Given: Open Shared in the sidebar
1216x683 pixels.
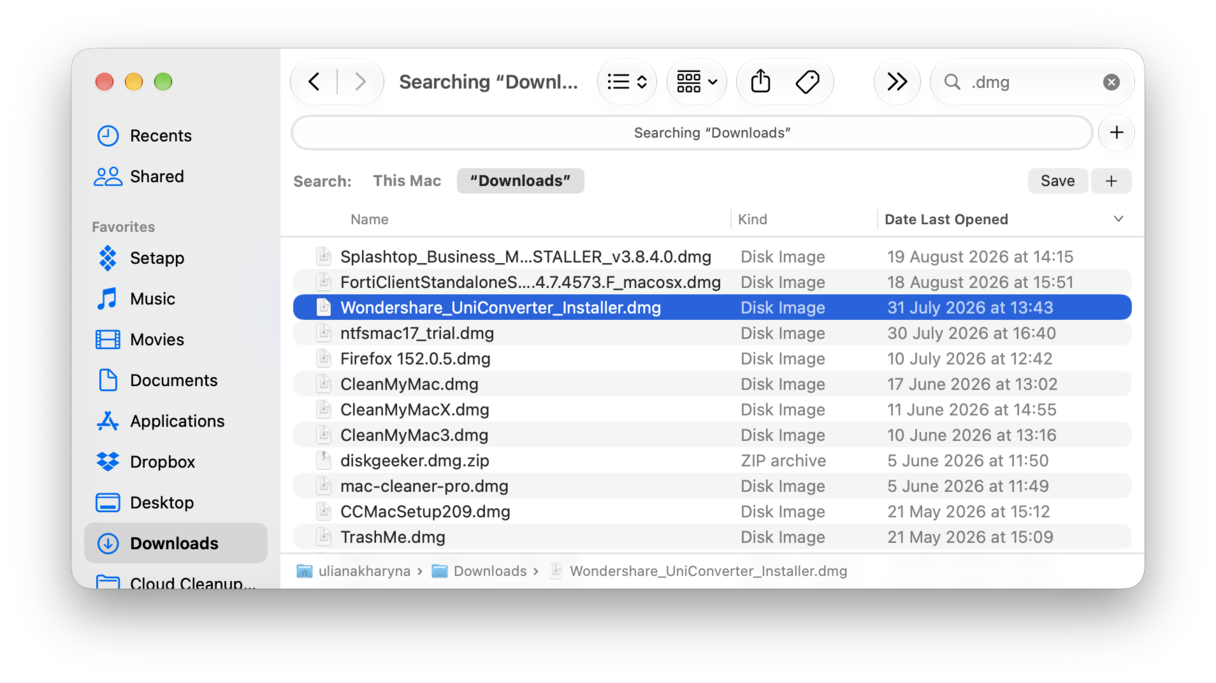Looking at the screenshot, I should [x=175, y=177].
